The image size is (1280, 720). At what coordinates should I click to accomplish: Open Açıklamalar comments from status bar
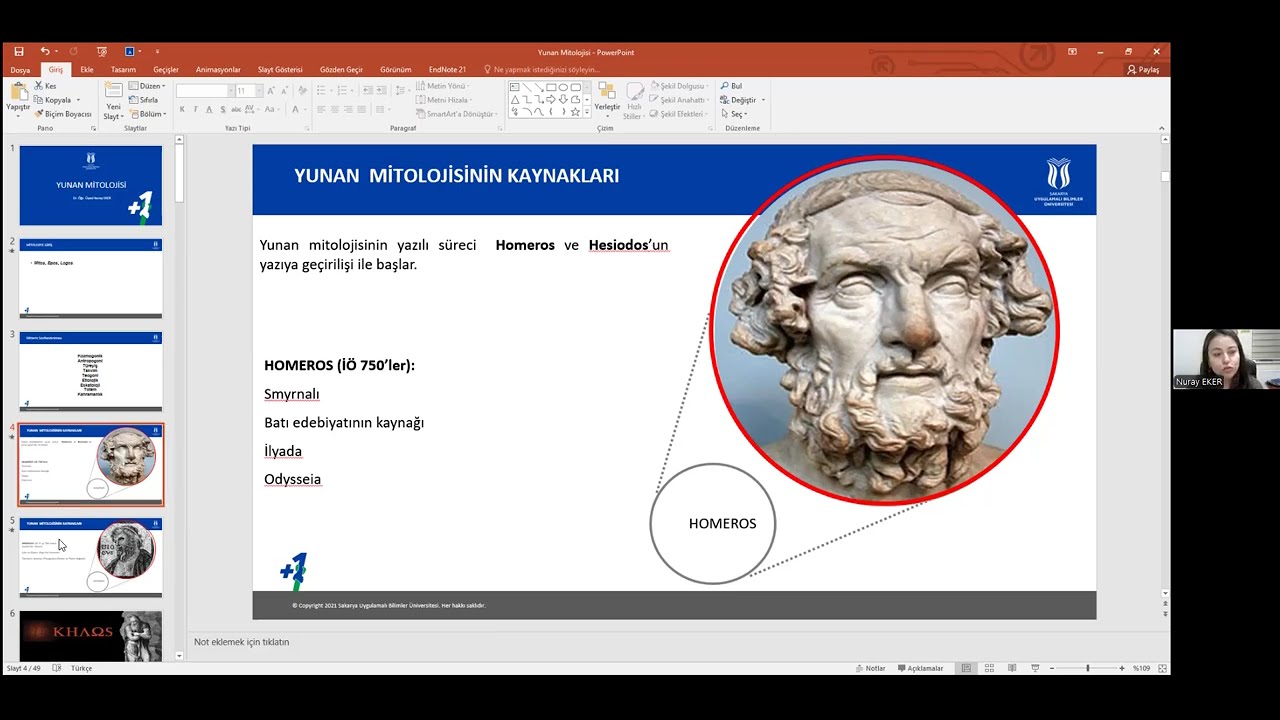921,668
